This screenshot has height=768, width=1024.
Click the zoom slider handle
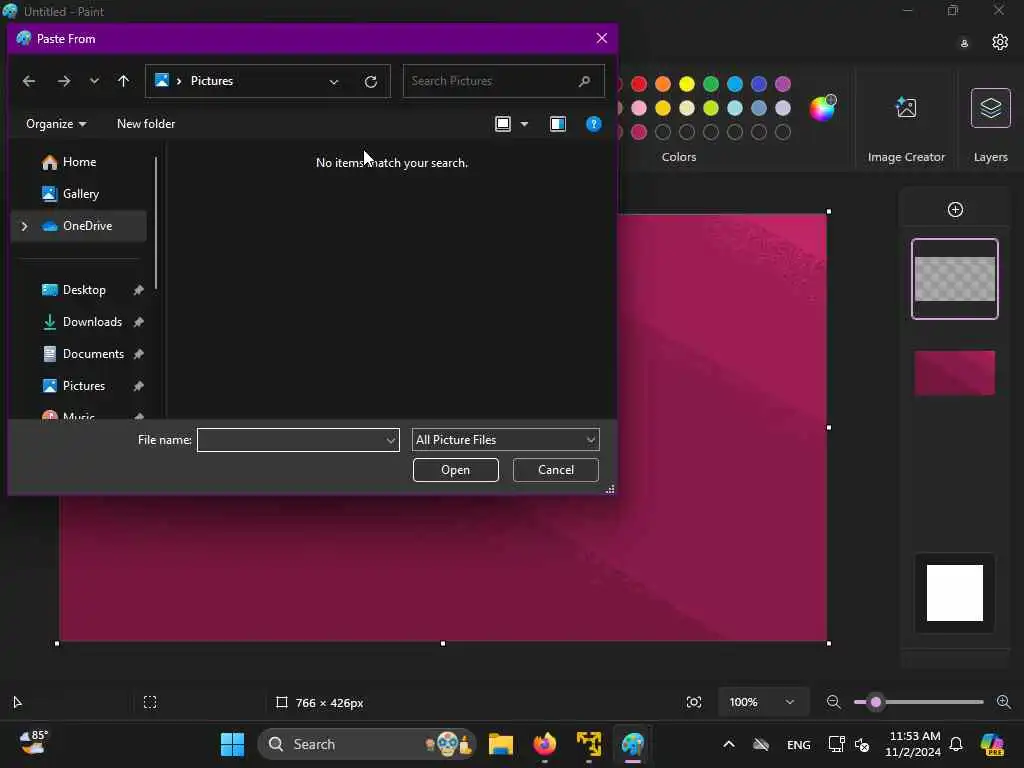876,702
